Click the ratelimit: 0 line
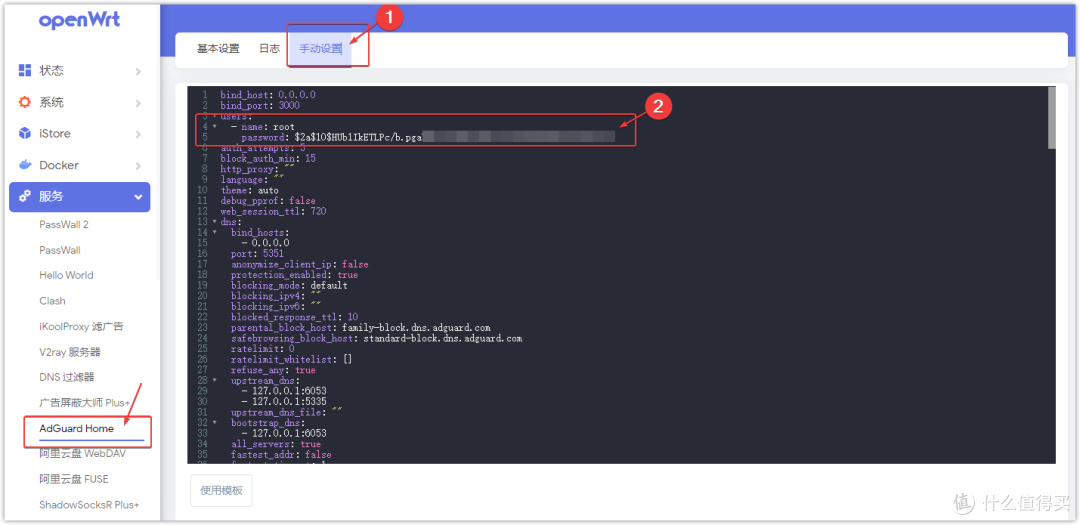Image resolution: width=1080 pixels, height=525 pixels. [x=262, y=349]
